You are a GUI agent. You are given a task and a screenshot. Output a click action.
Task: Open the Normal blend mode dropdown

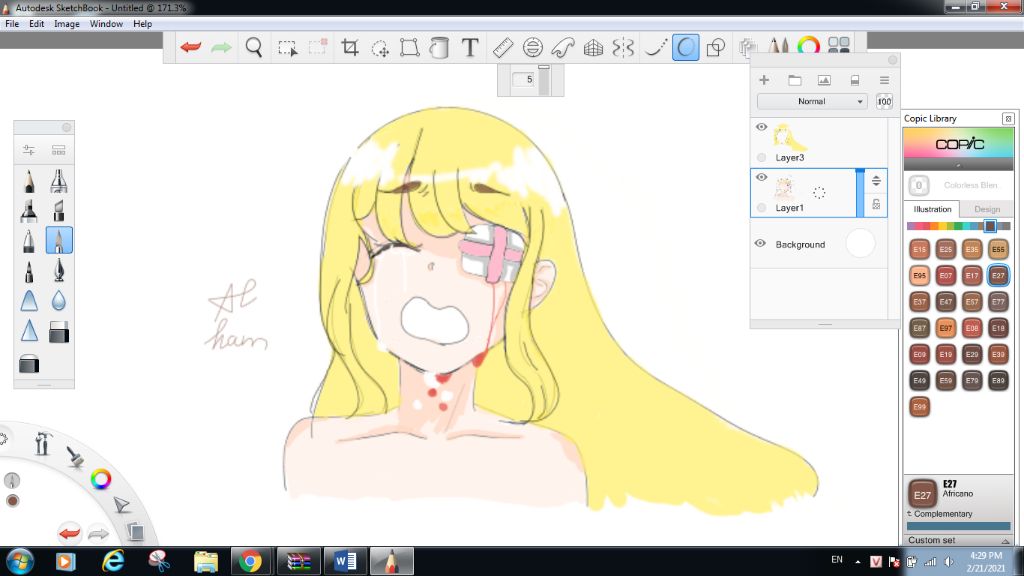(x=812, y=102)
